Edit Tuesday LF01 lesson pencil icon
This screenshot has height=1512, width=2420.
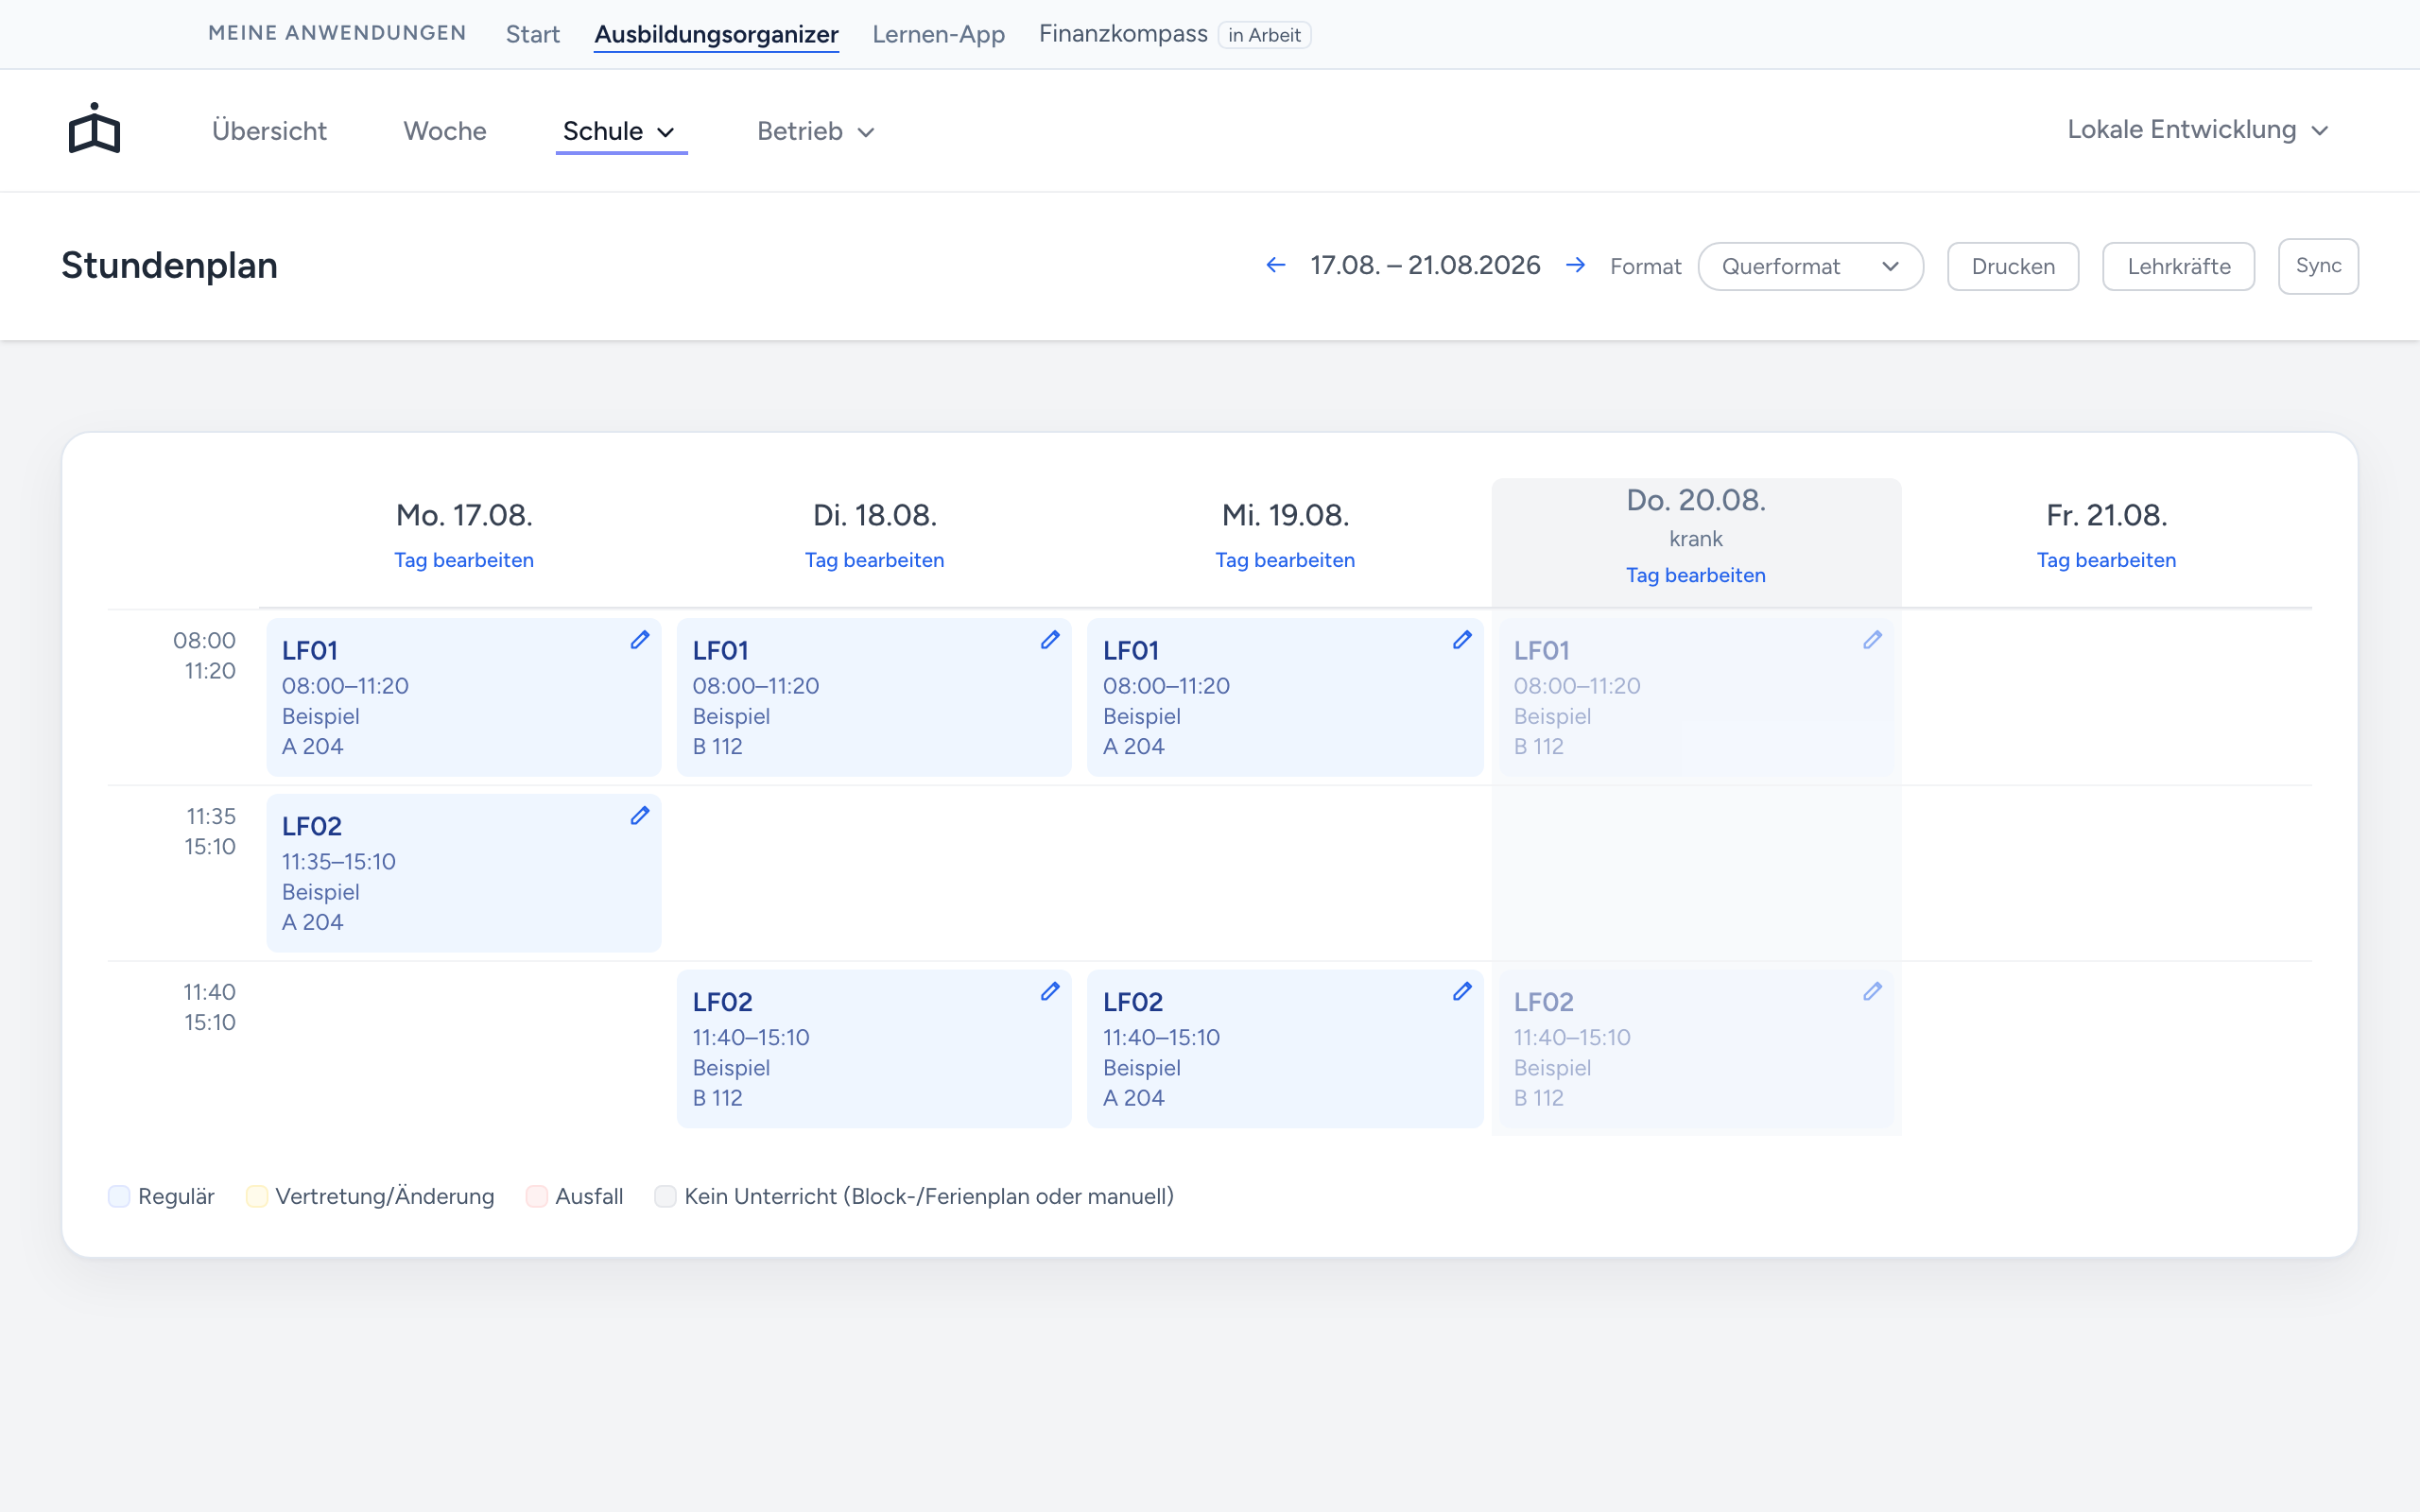1050,640
